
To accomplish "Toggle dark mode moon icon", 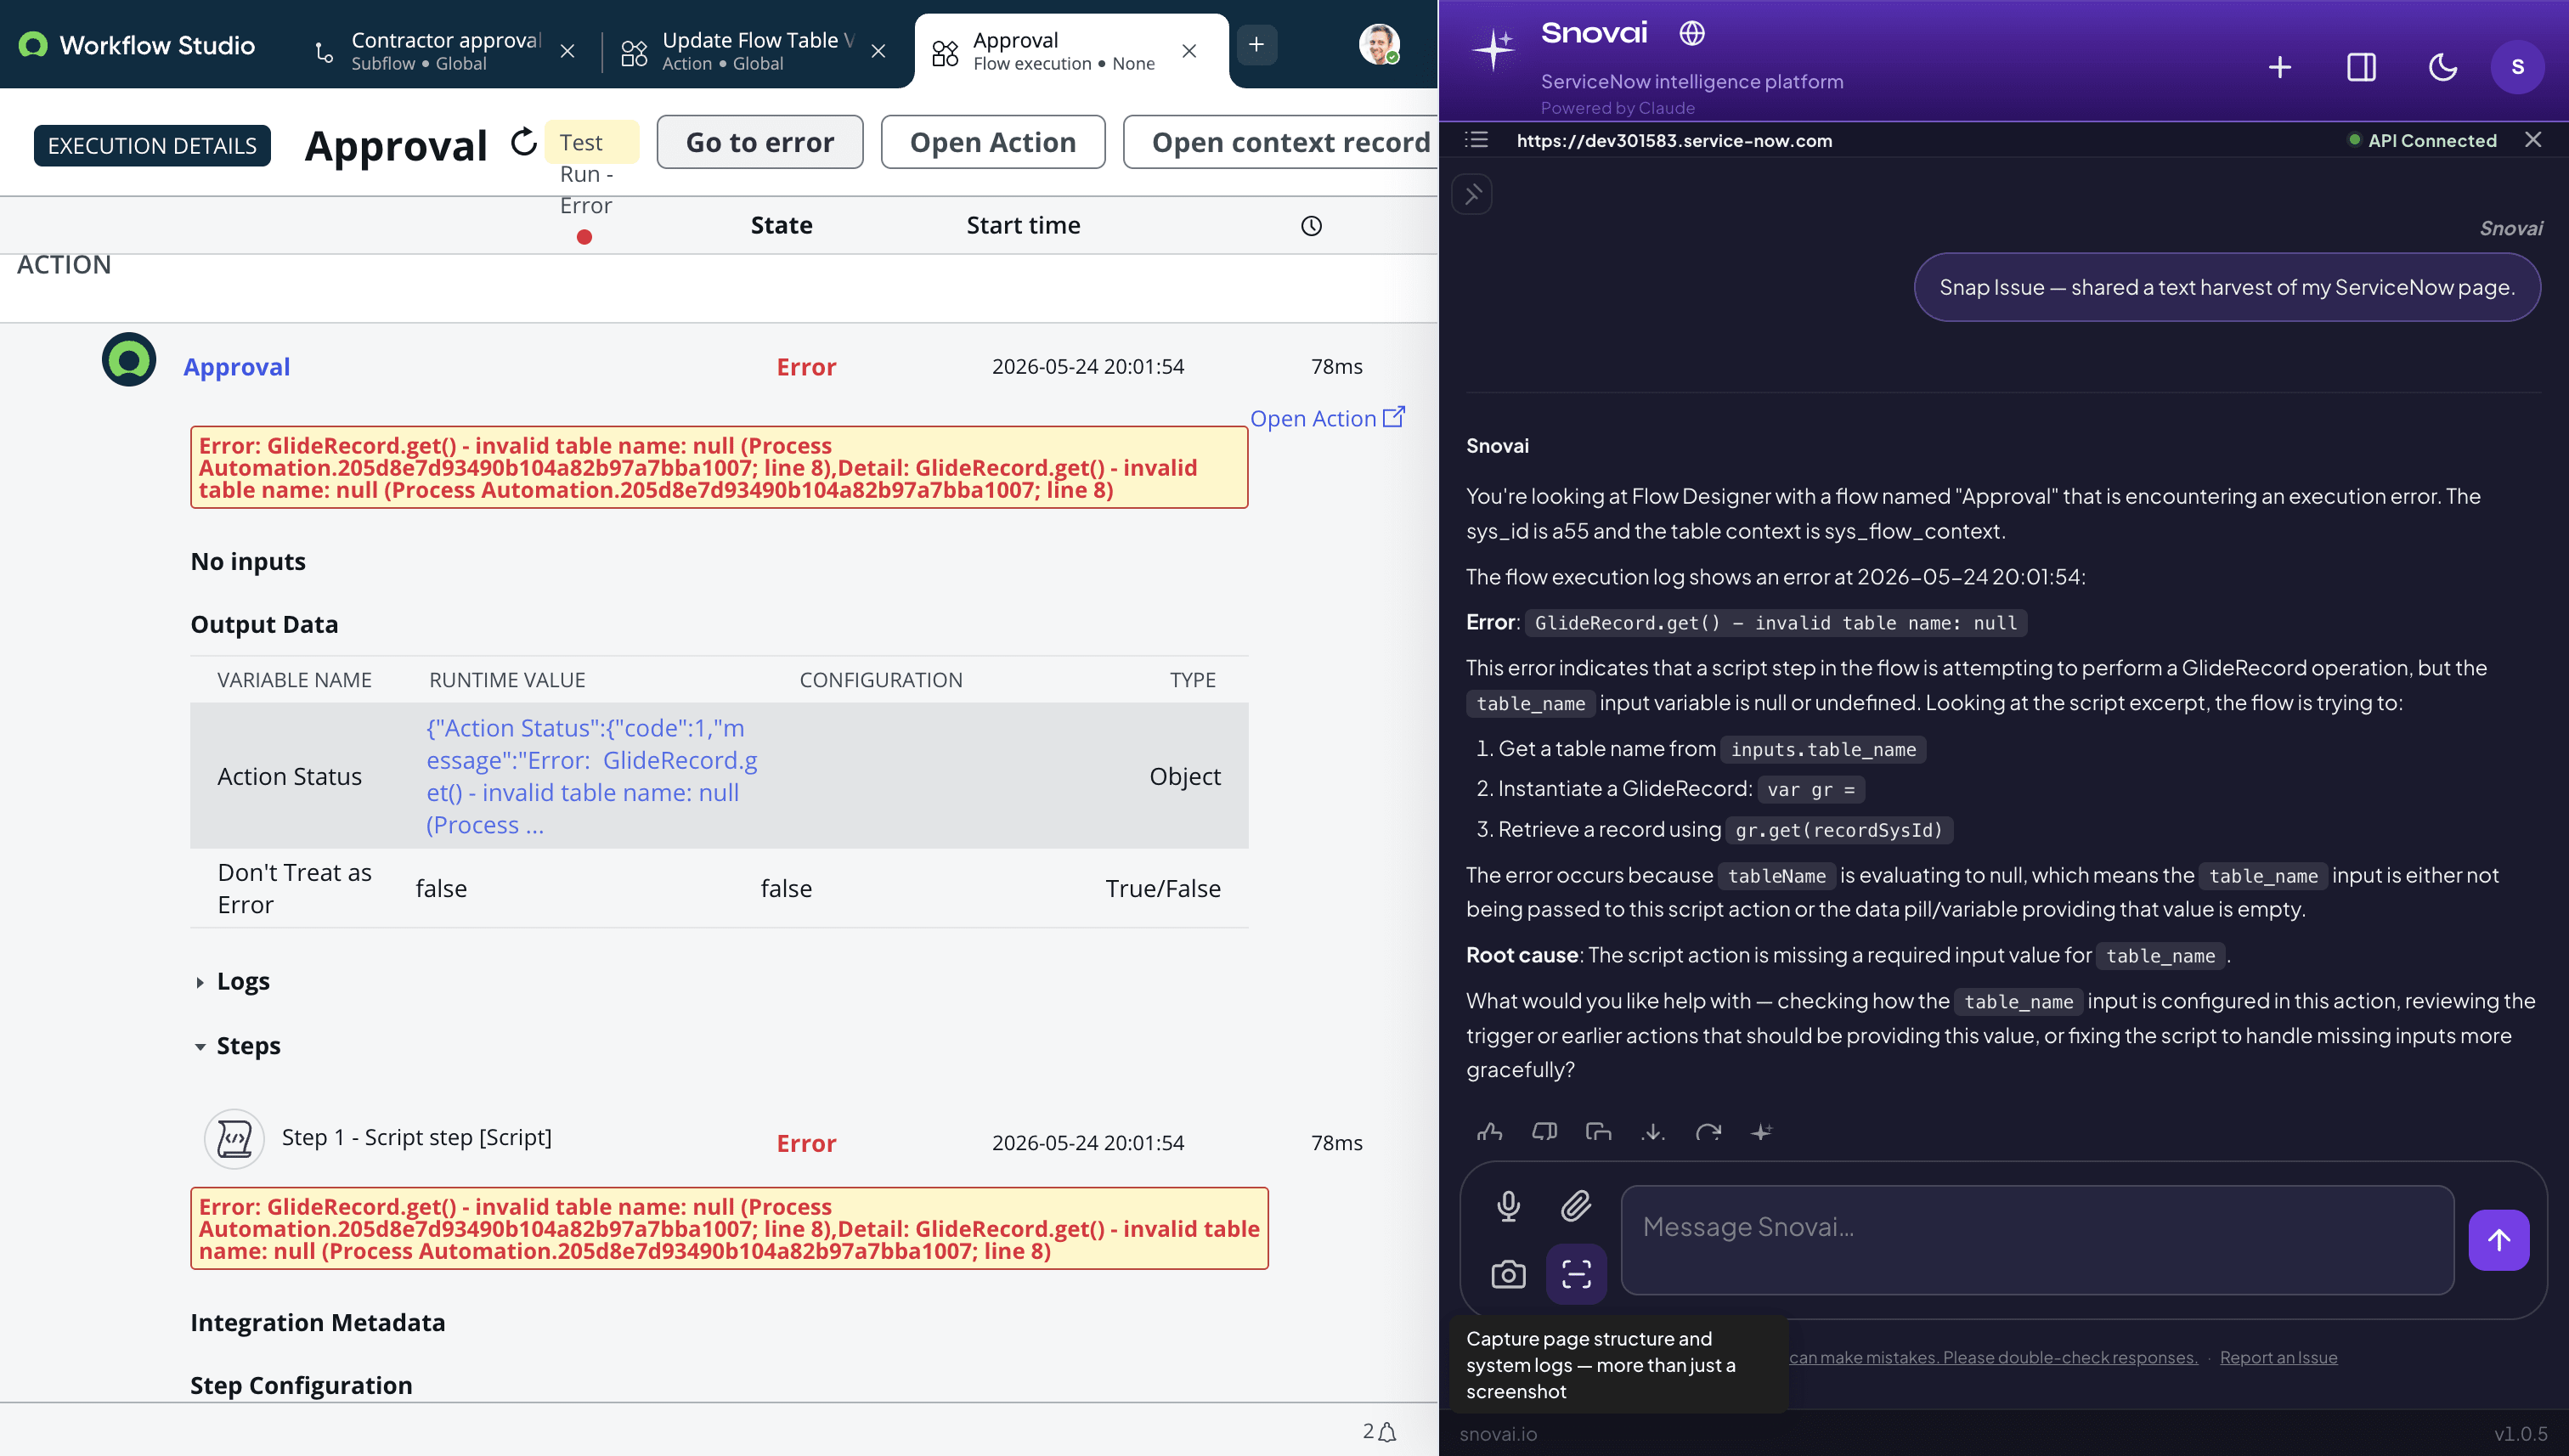I will tap(2443, 68).
